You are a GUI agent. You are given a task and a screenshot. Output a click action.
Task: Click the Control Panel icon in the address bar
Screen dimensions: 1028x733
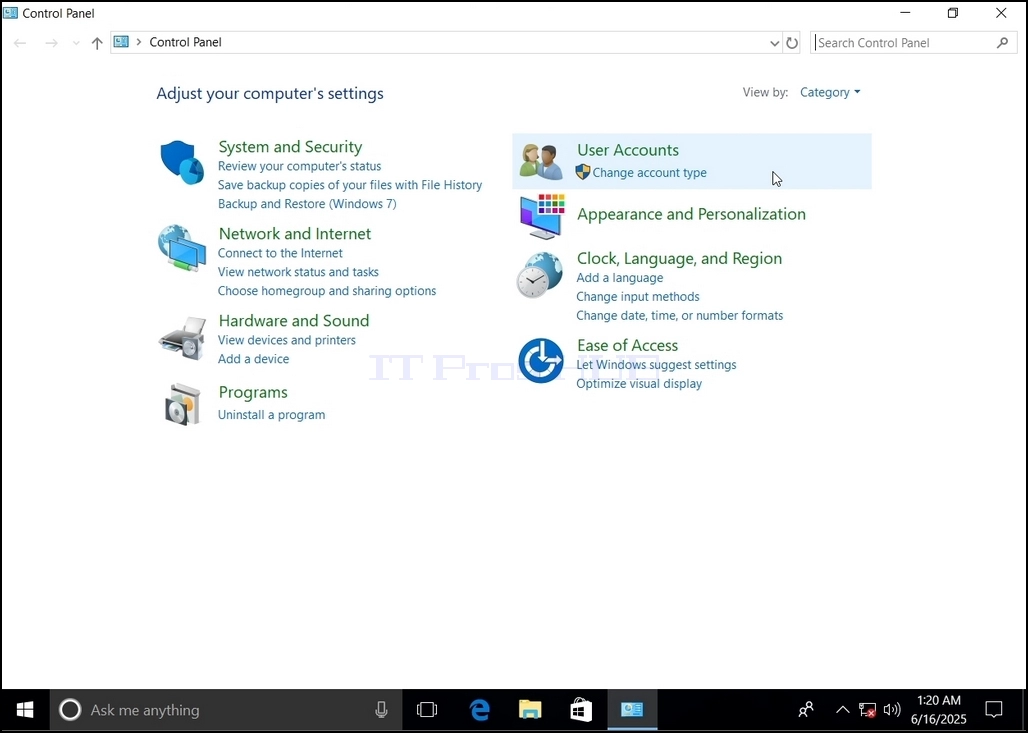point(121,42)
